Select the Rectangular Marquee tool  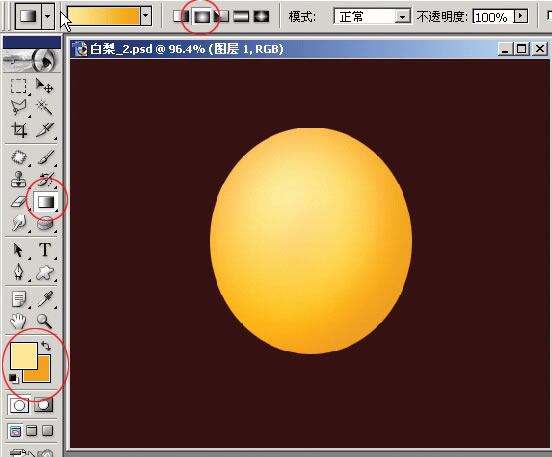pyautogui.click(x=18, y=86)
